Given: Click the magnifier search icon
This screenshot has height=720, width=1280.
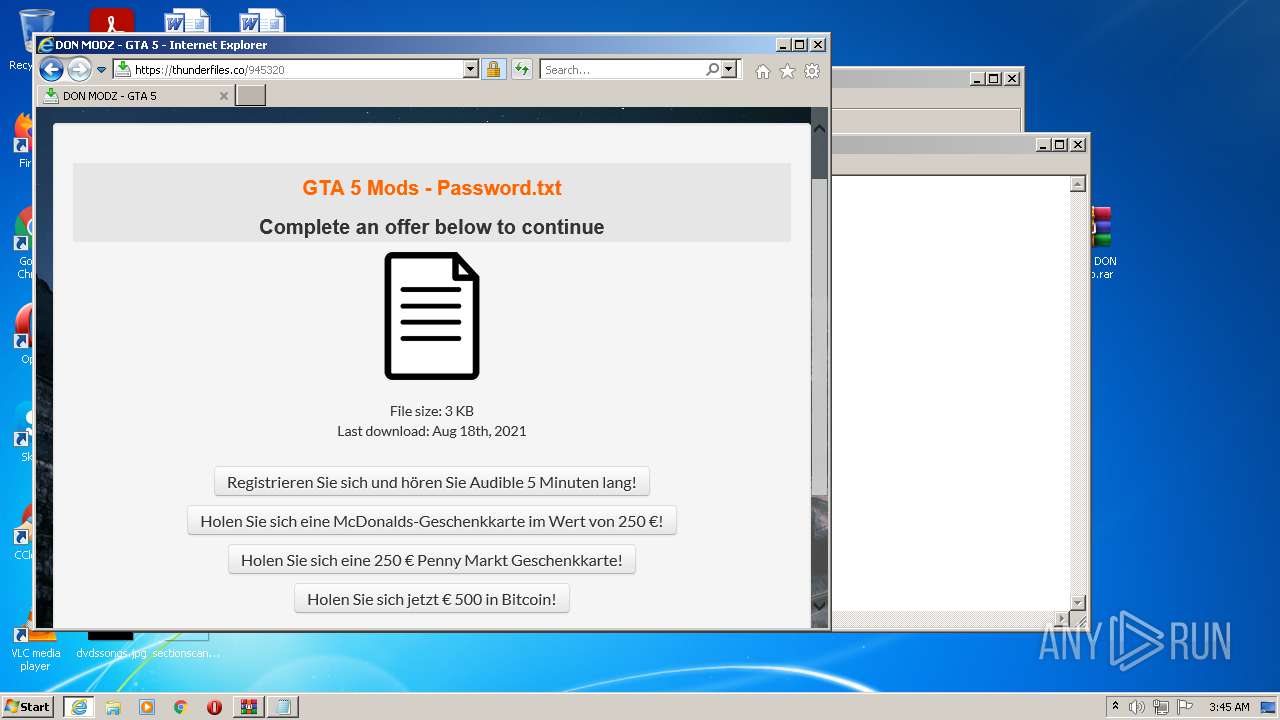Looking at the screenshot, I should click(712, 70).
